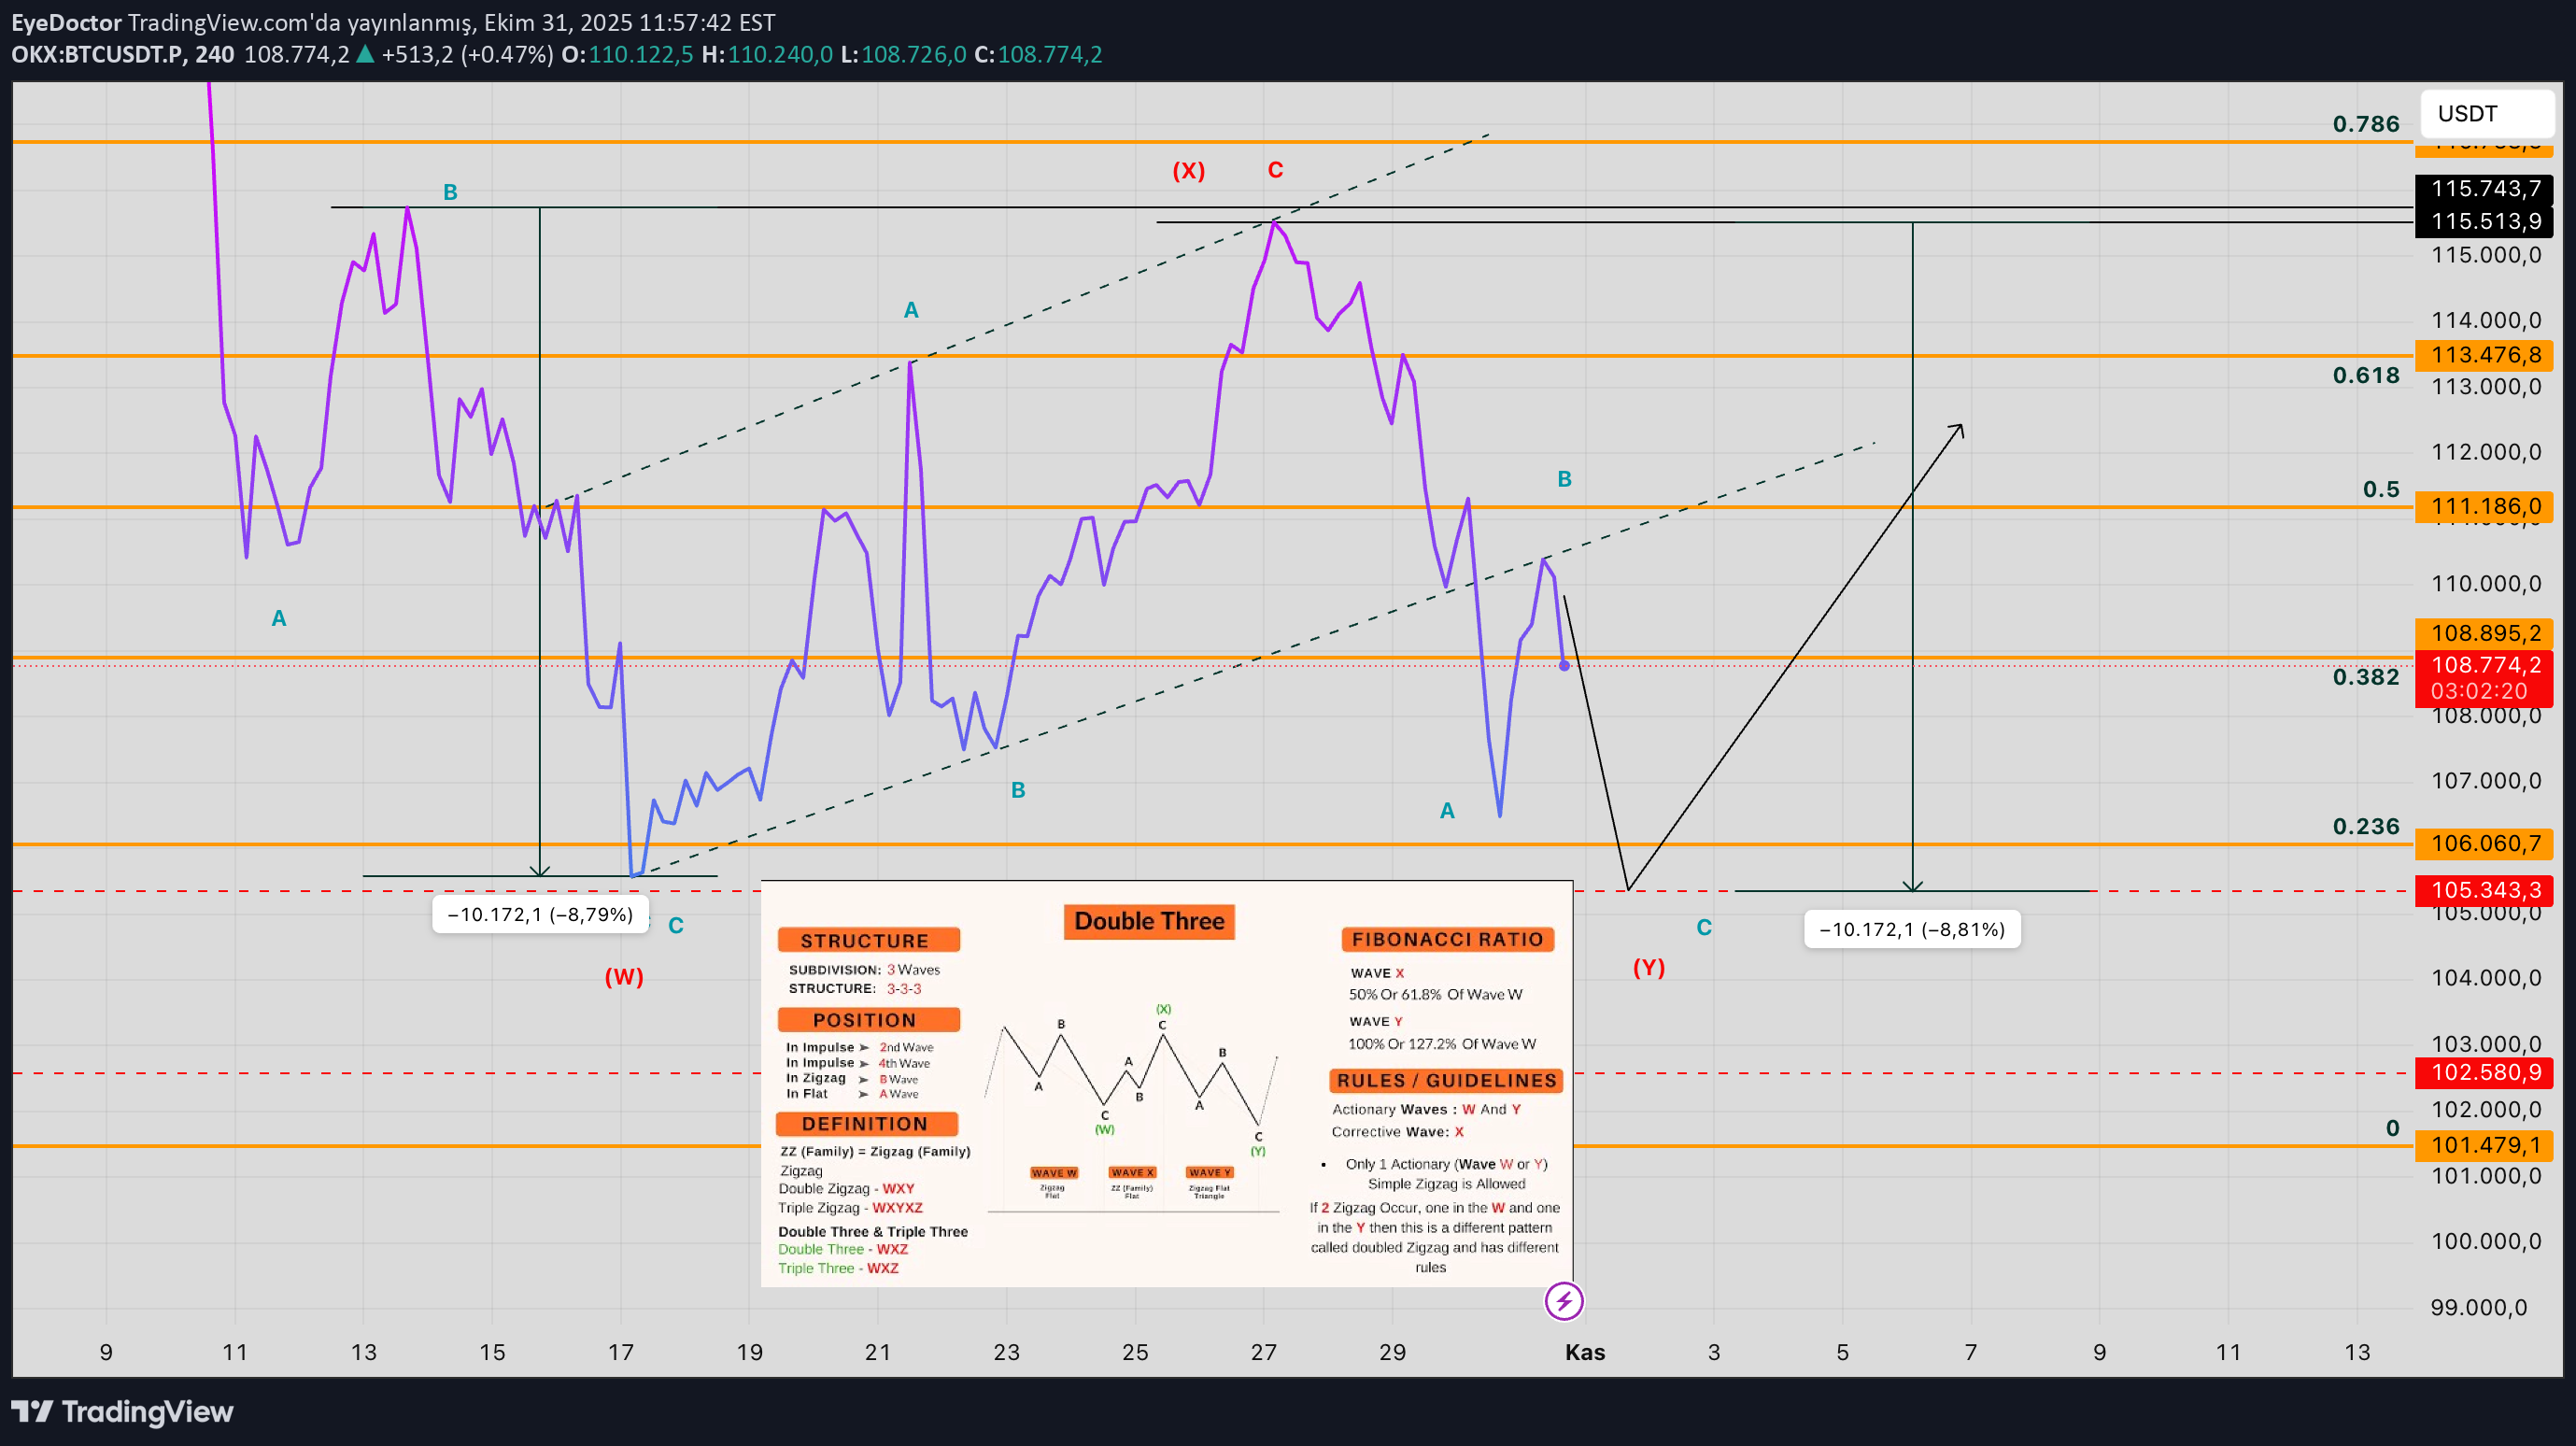Click the −10.172,1 (−8,81%) measurement label

[1911, 929]
